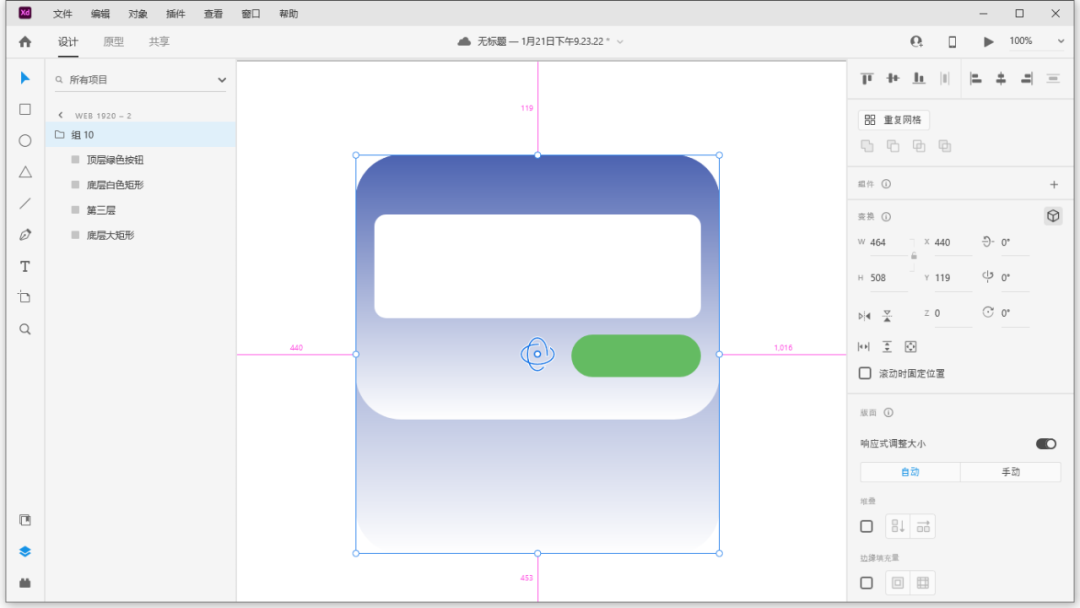Select the Polygon triangle tool
1080x608 pixels.
click(25, 172)
